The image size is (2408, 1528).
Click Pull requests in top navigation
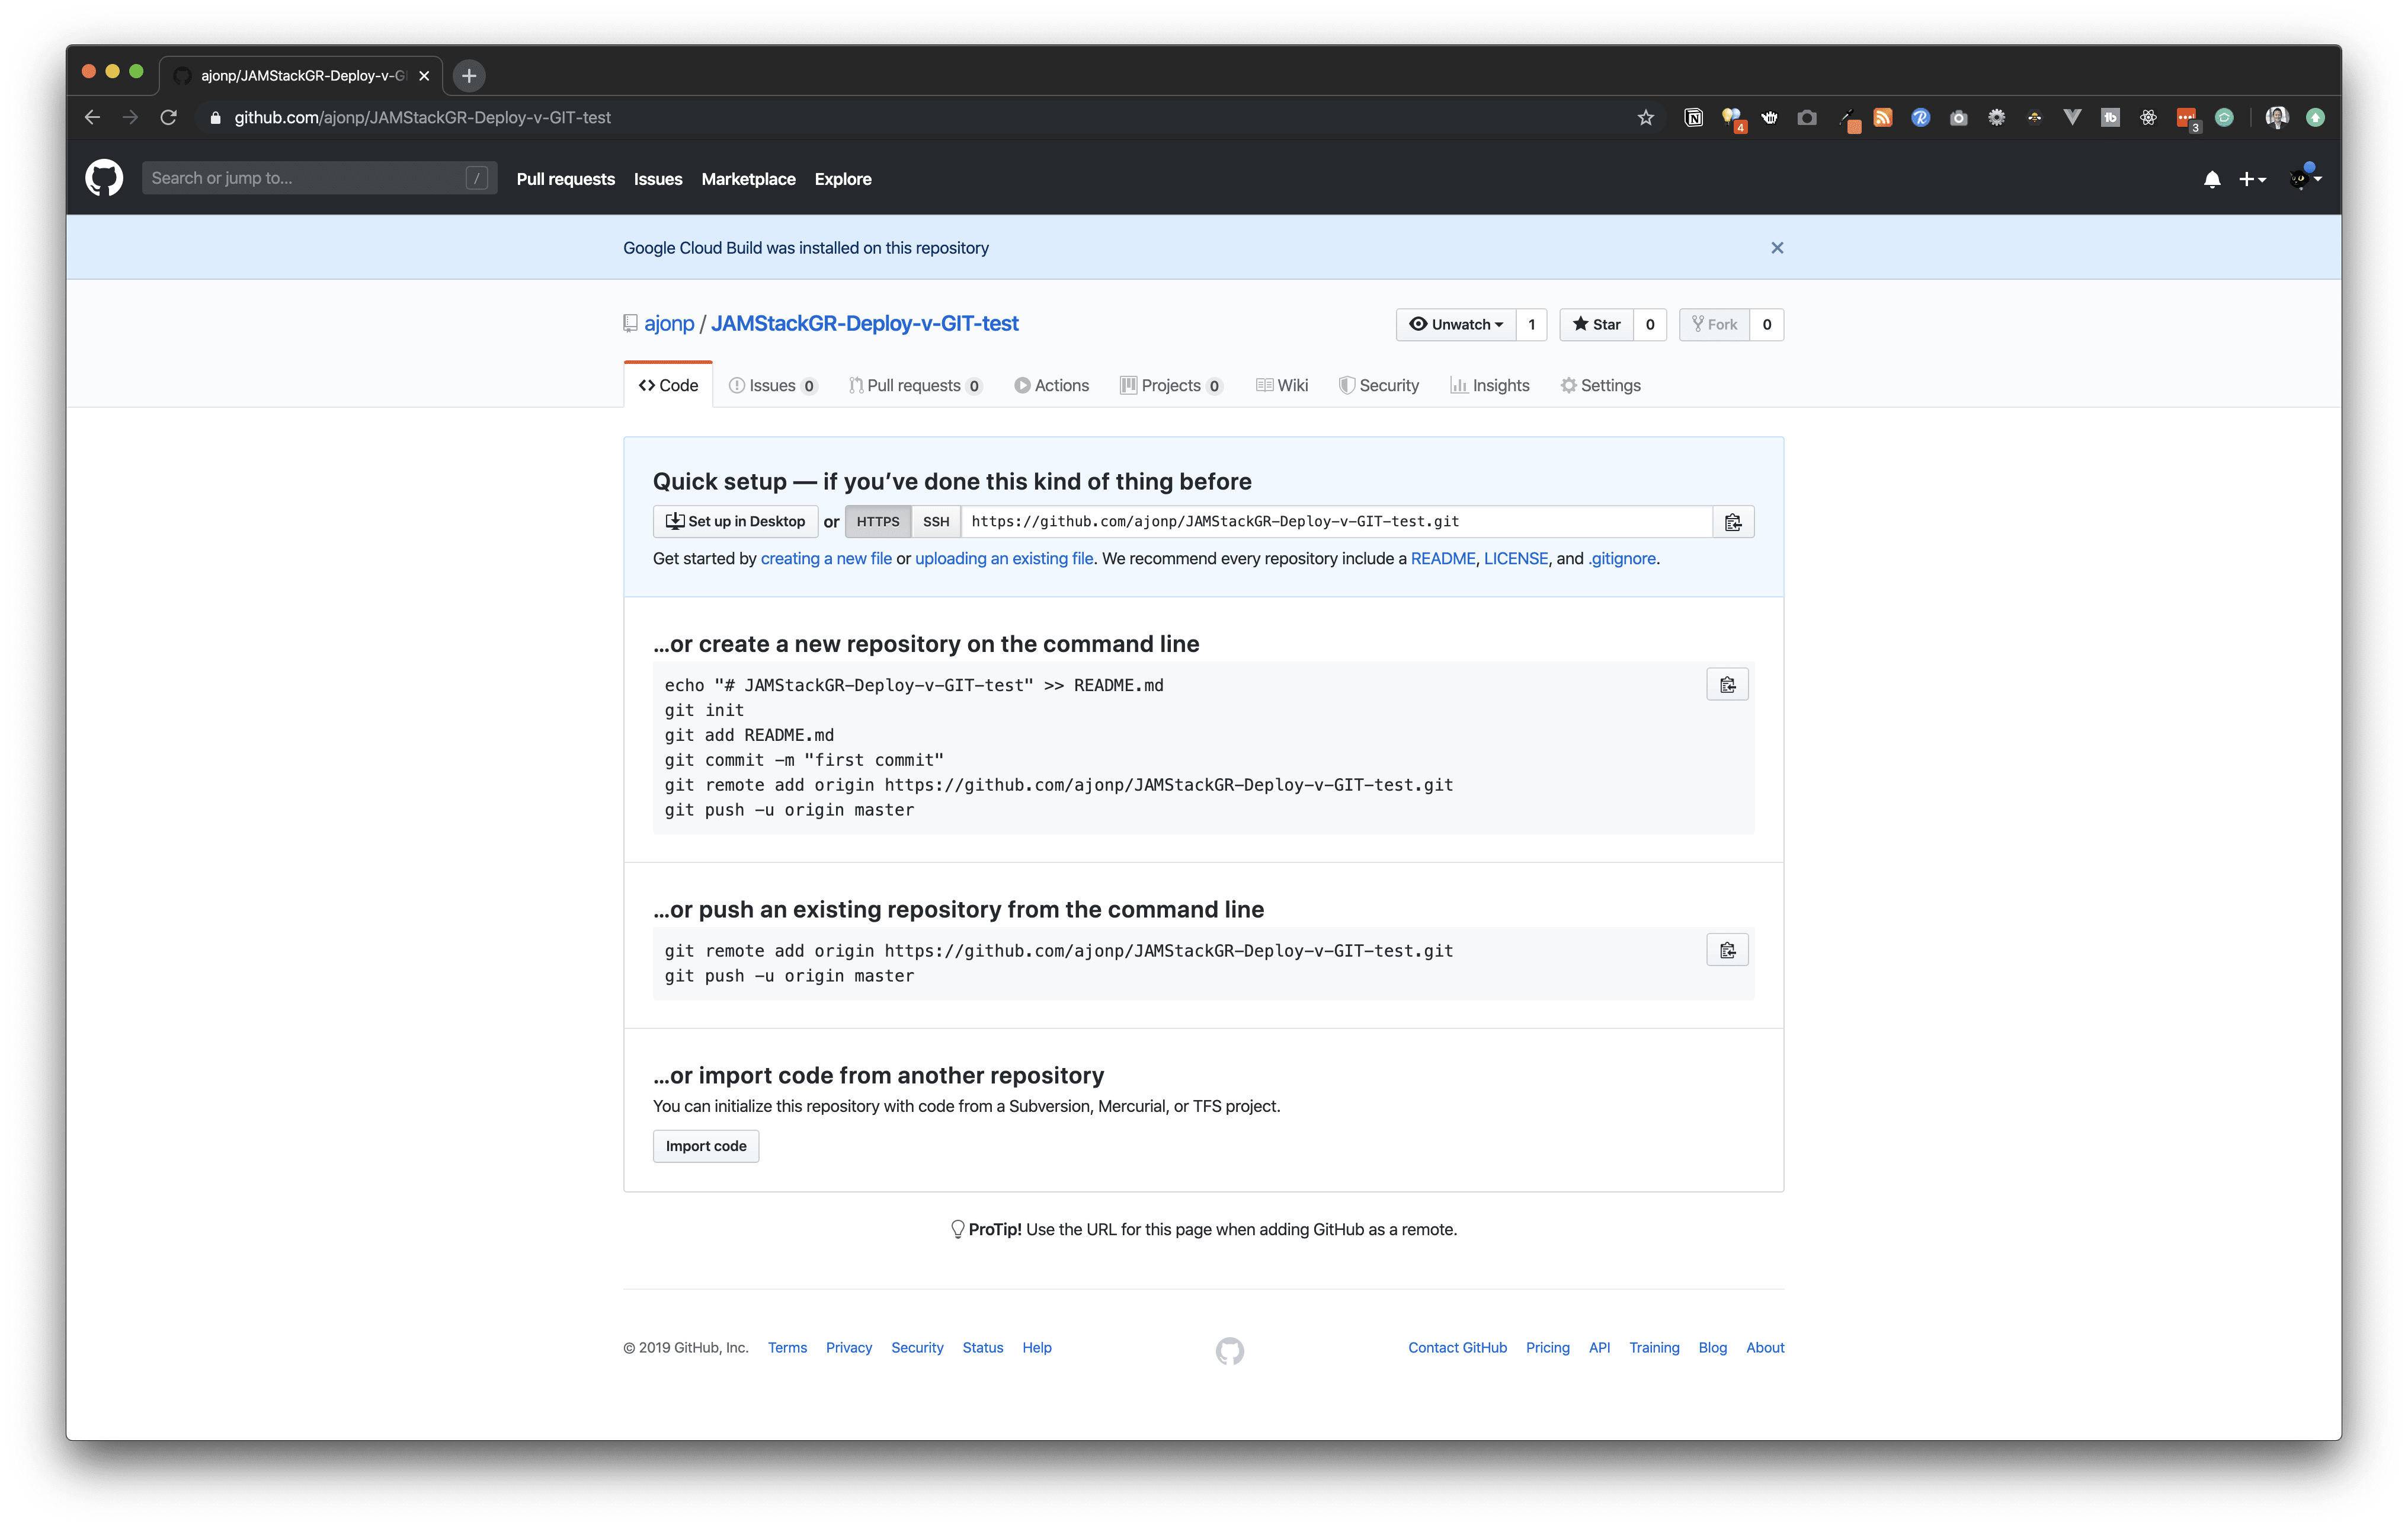[x=565, y=179]
